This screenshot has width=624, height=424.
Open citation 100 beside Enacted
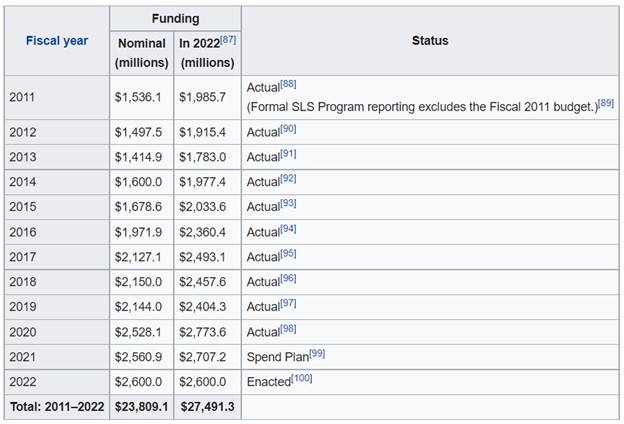point(302,378)
